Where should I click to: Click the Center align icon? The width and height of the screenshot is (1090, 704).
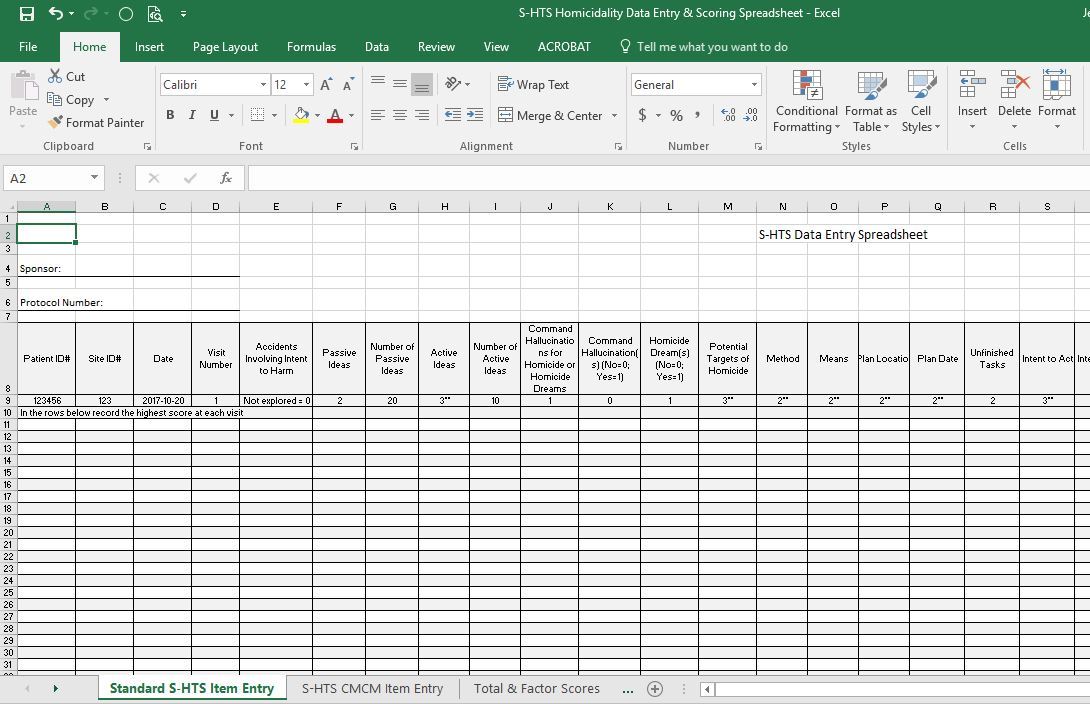click(x=399, y=116)
